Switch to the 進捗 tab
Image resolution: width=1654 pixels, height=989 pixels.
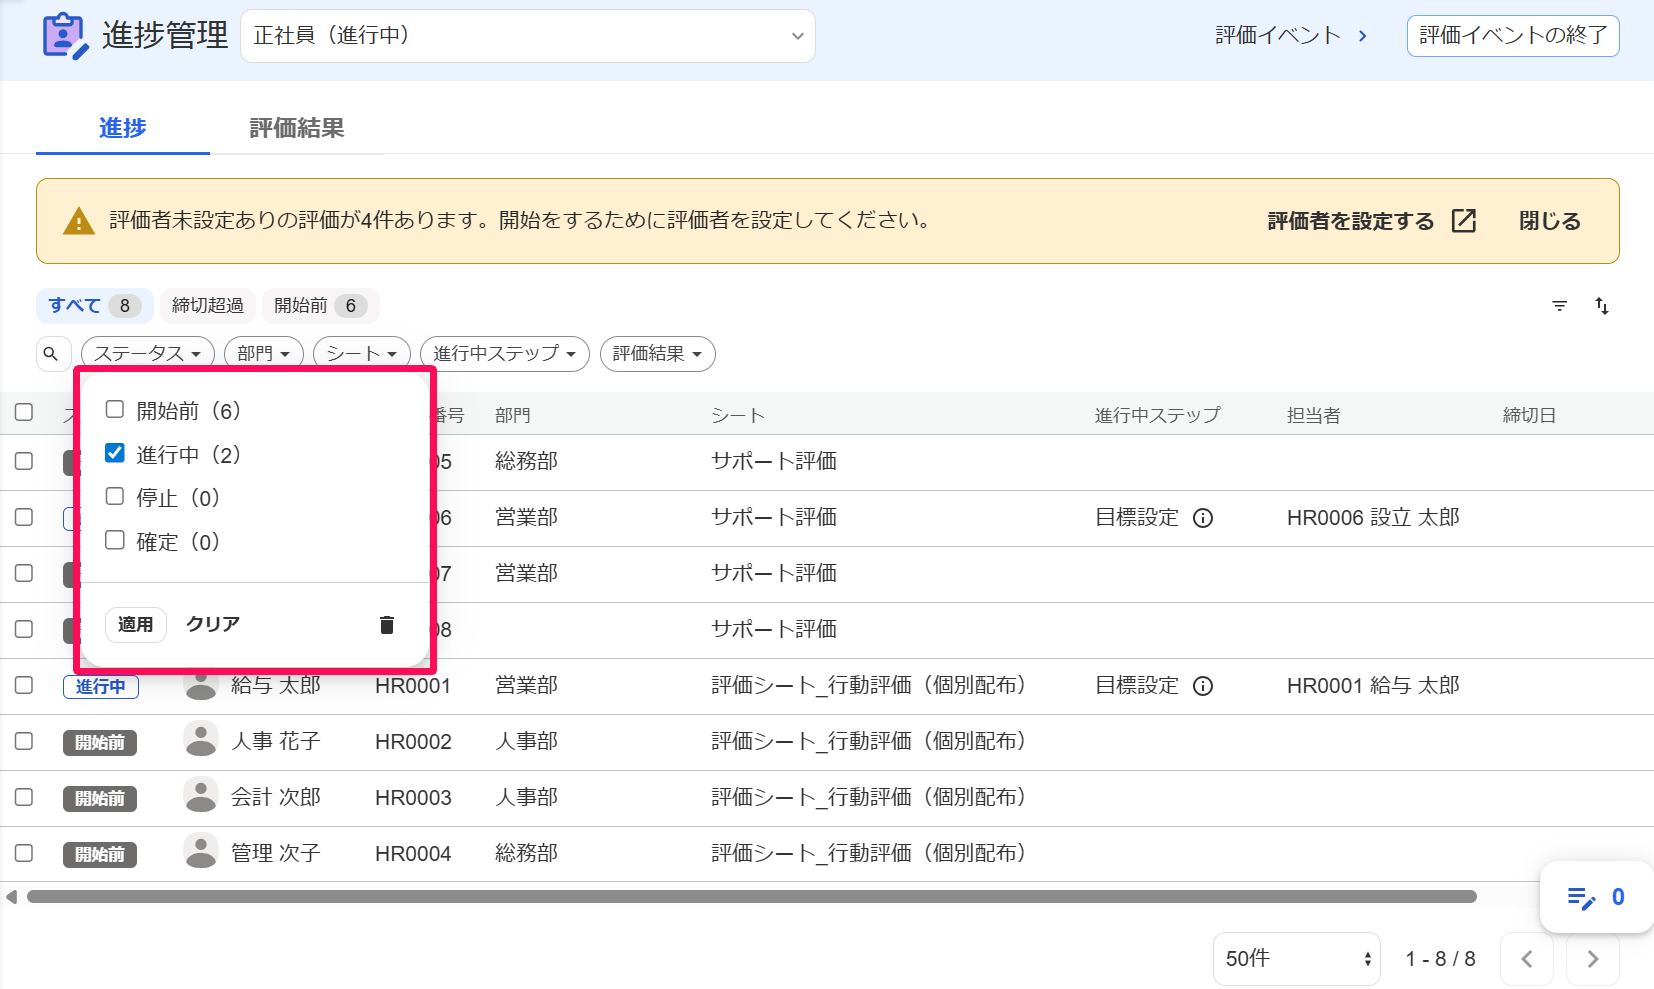(123, 128)
